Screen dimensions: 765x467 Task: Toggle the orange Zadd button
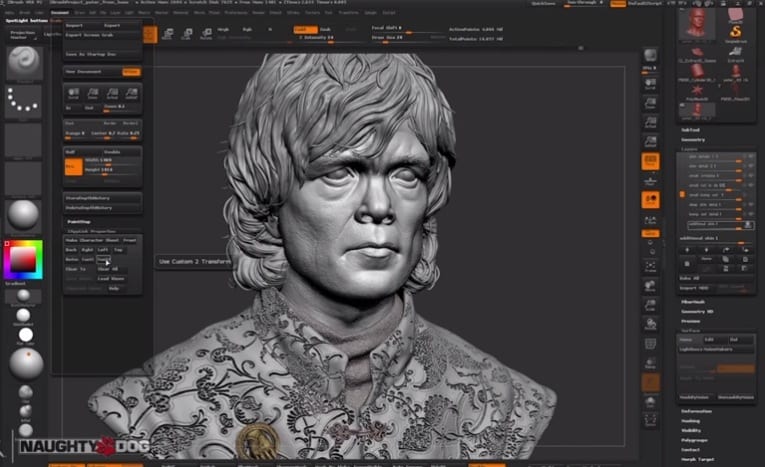click(x=305, y=29)
